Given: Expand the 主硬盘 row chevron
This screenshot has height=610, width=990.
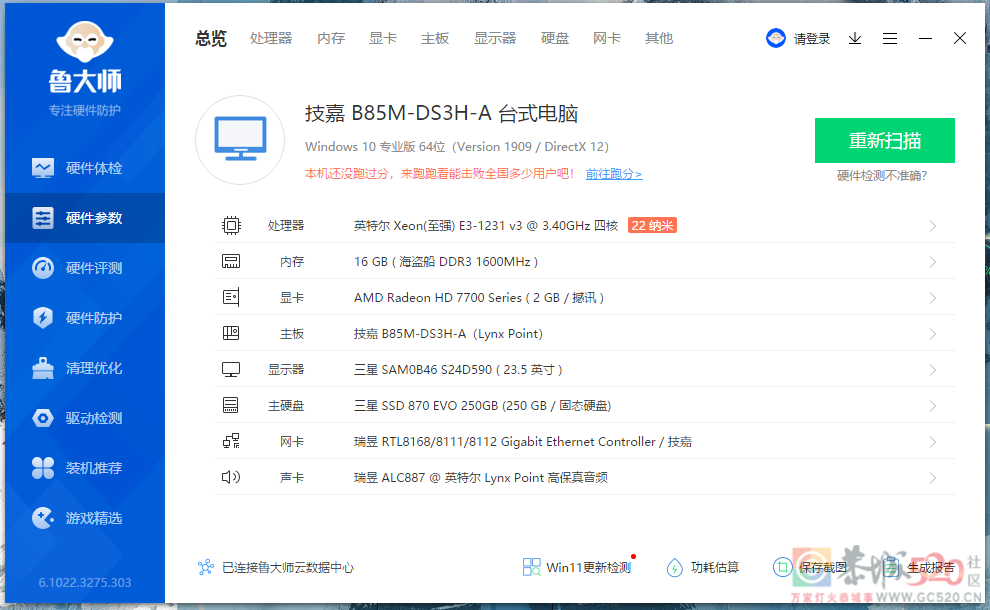Looking at the screenshot, I should pyautogui.click(x=933, y=406).
